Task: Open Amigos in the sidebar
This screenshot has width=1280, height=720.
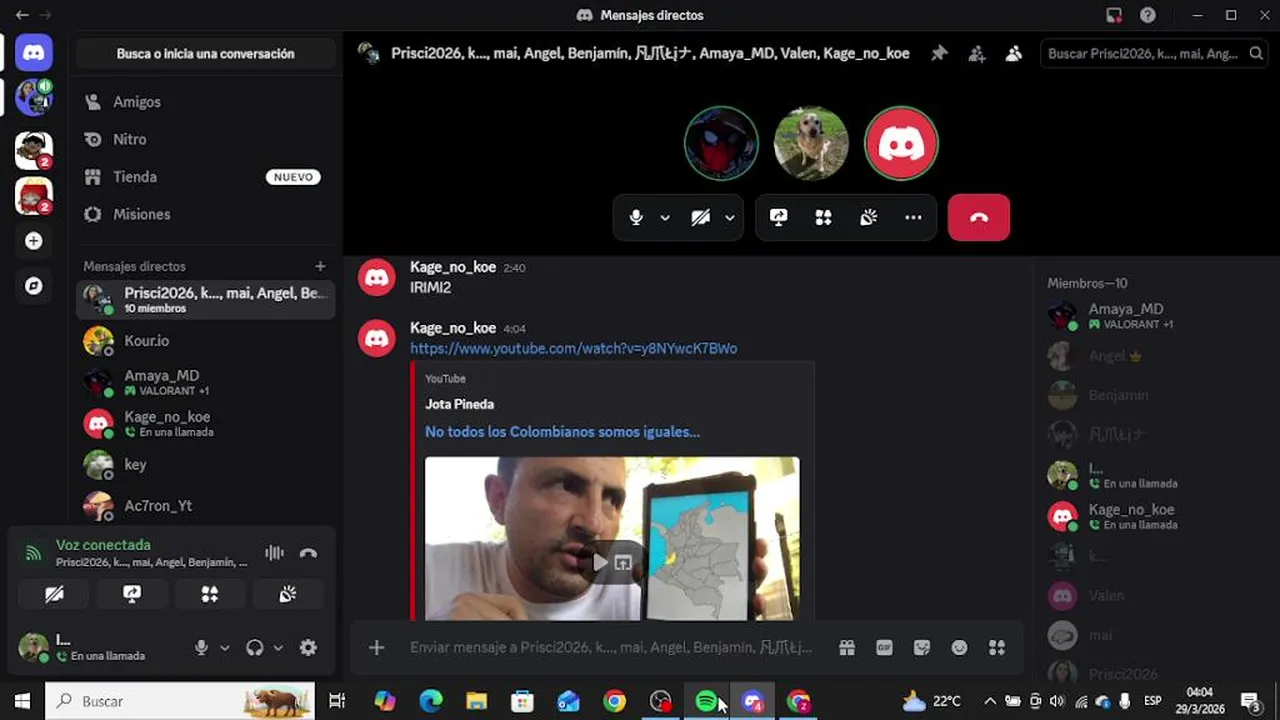Action: tap(205, 102)
